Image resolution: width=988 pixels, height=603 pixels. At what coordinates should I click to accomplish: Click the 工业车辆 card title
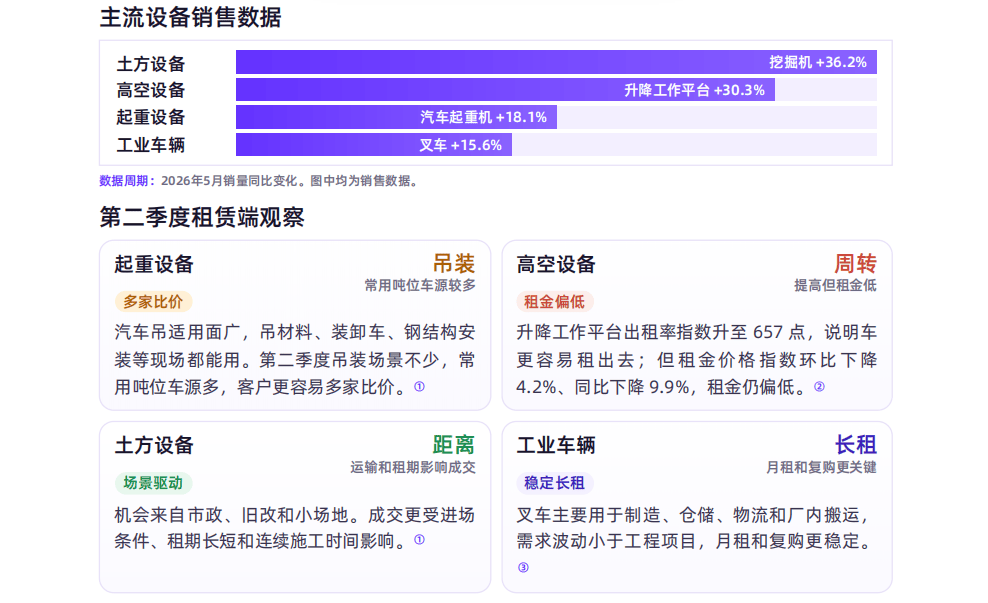(556, 445)
